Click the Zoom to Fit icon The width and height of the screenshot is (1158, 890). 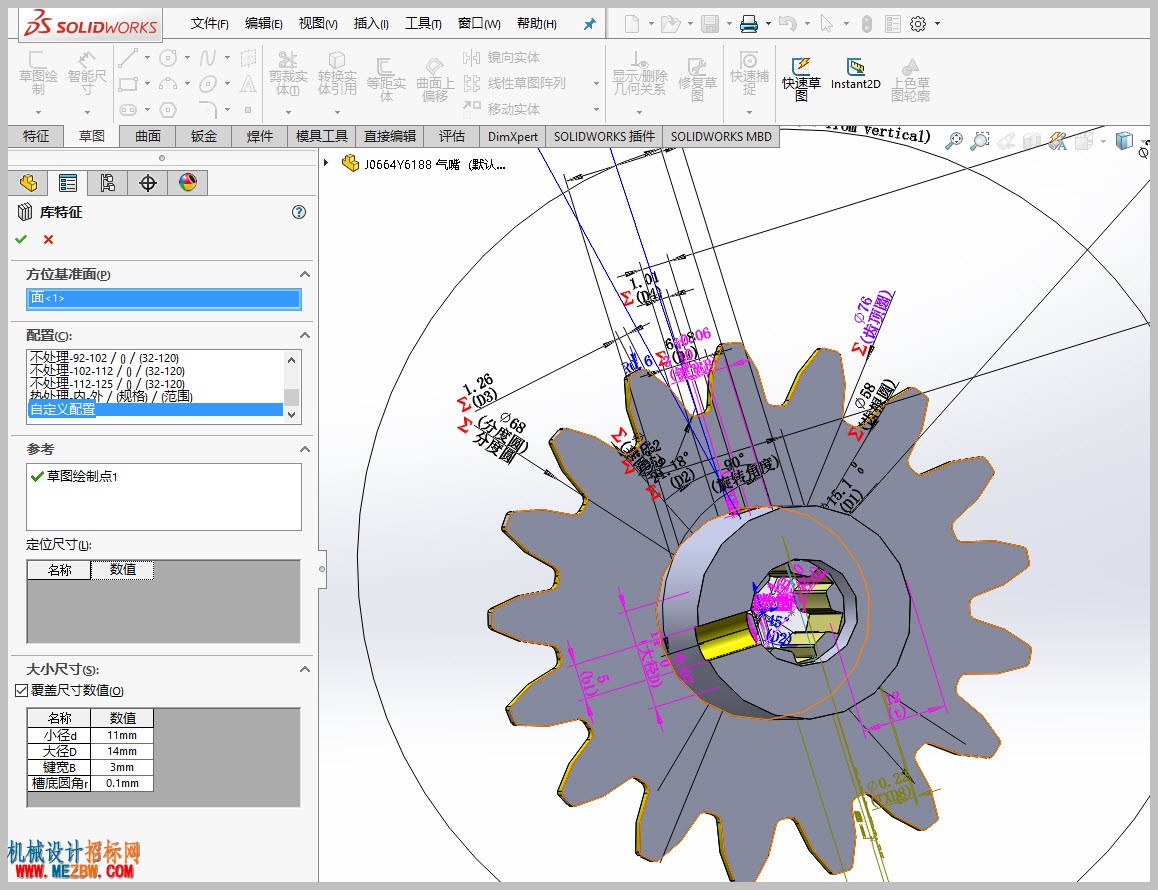[954, 140]
